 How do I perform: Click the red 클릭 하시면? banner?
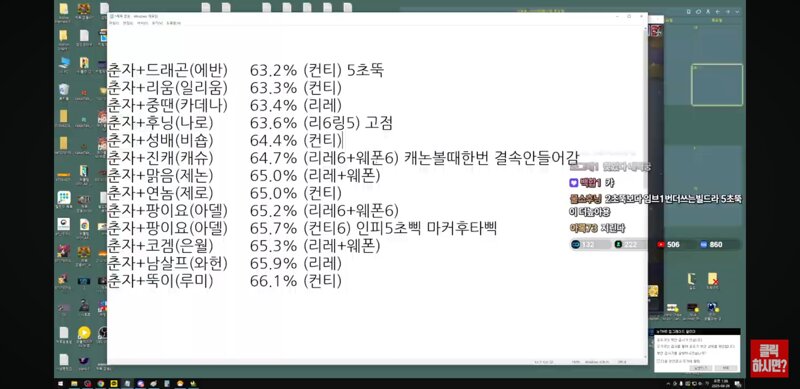769,358
